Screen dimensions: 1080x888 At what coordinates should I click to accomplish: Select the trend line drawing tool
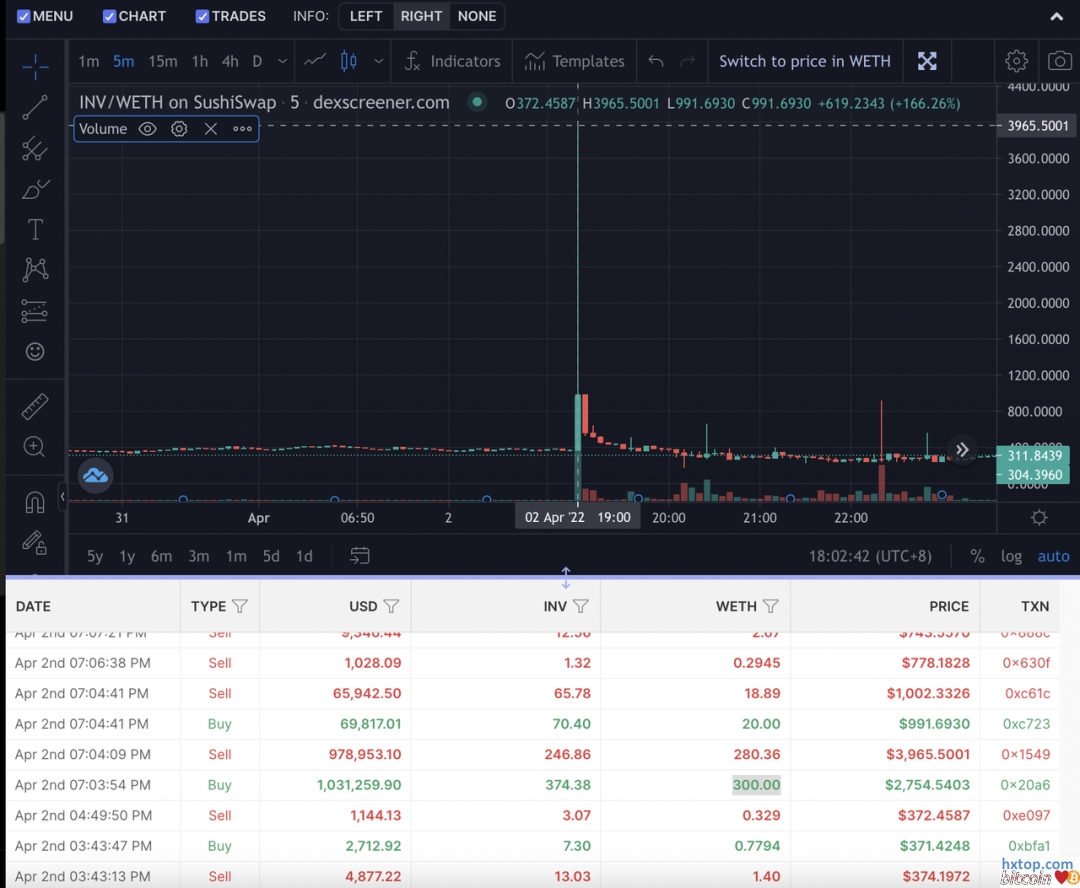(x=35, y=107)
